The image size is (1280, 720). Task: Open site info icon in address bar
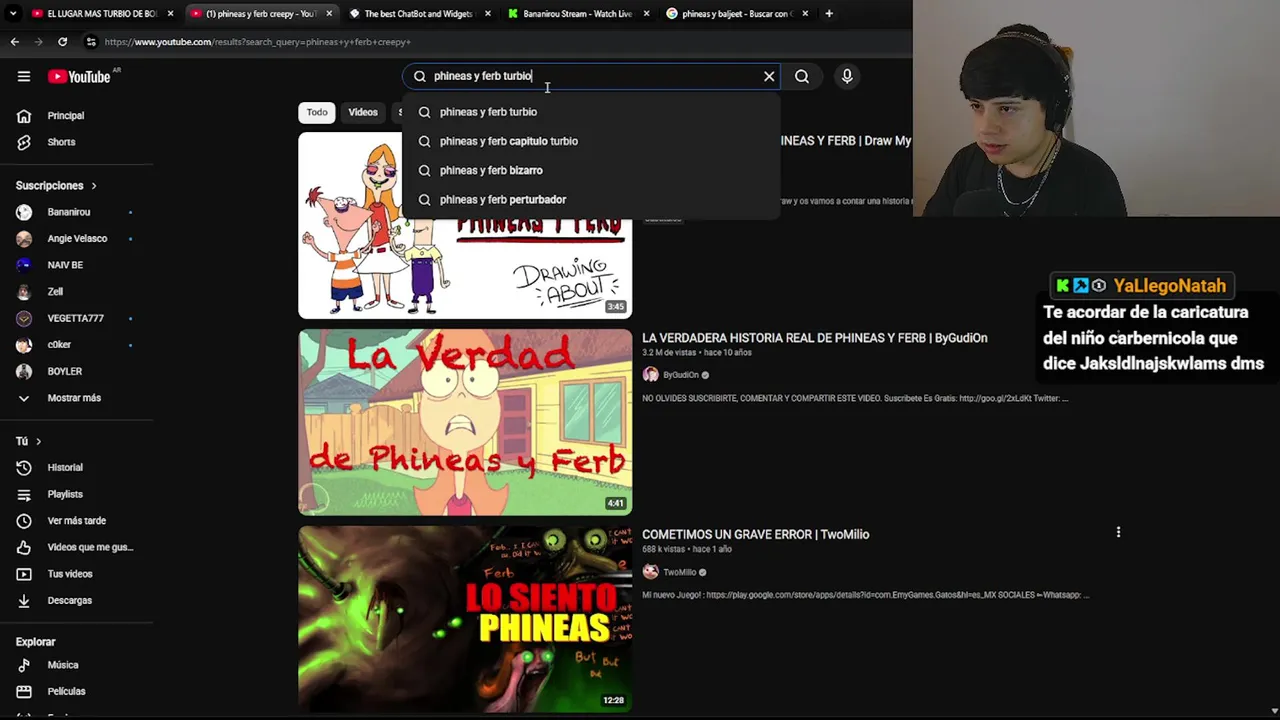pyautogui.click(x=91, y=42)
